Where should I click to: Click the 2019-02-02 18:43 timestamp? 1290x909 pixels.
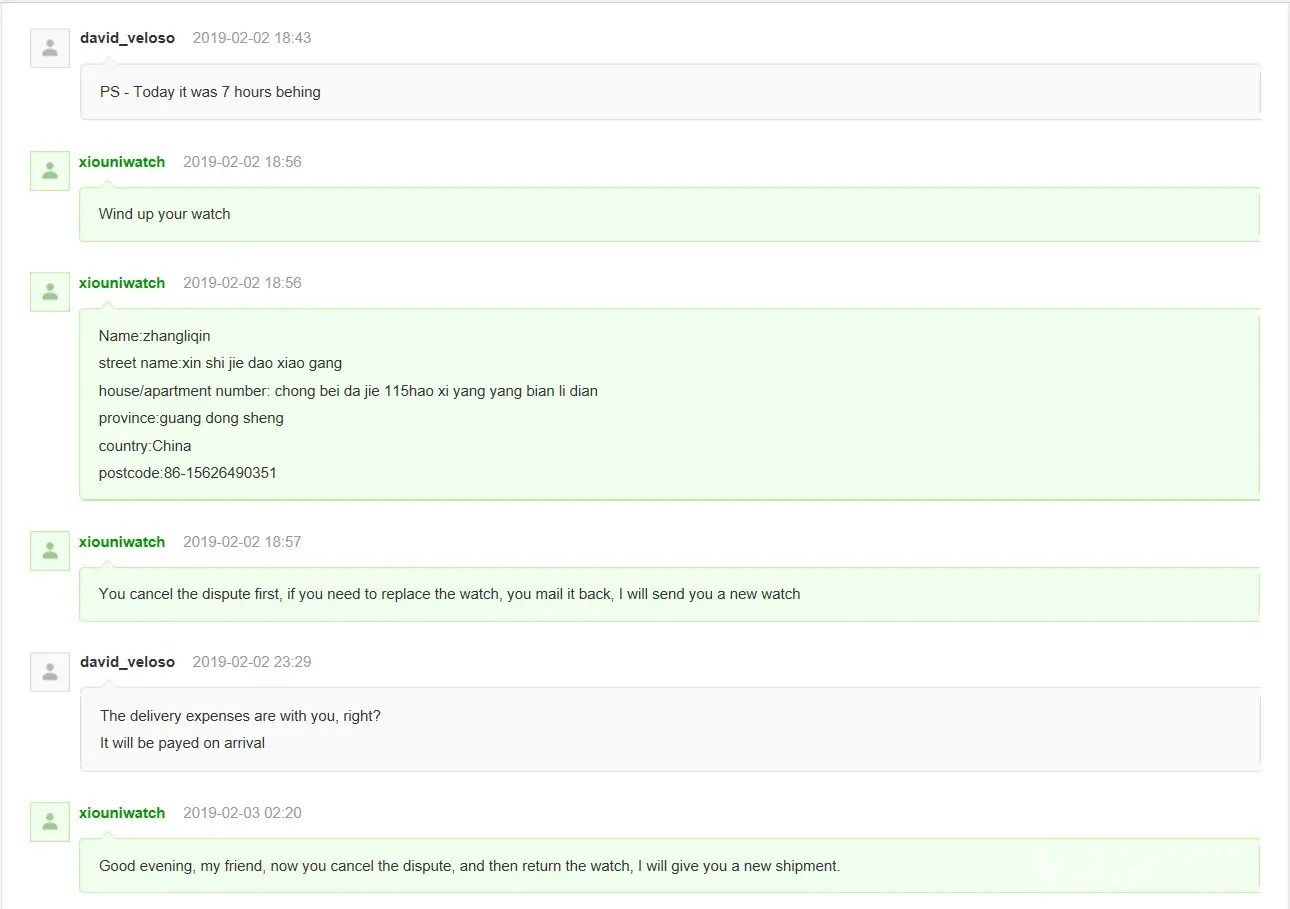pos(251,38)
